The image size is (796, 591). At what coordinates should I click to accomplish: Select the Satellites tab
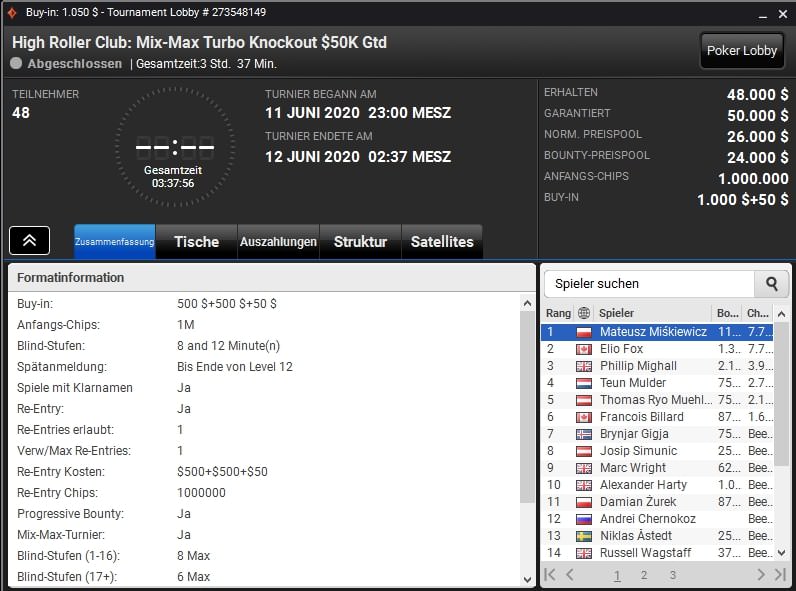pyautogui.click(x=442, y=242)
